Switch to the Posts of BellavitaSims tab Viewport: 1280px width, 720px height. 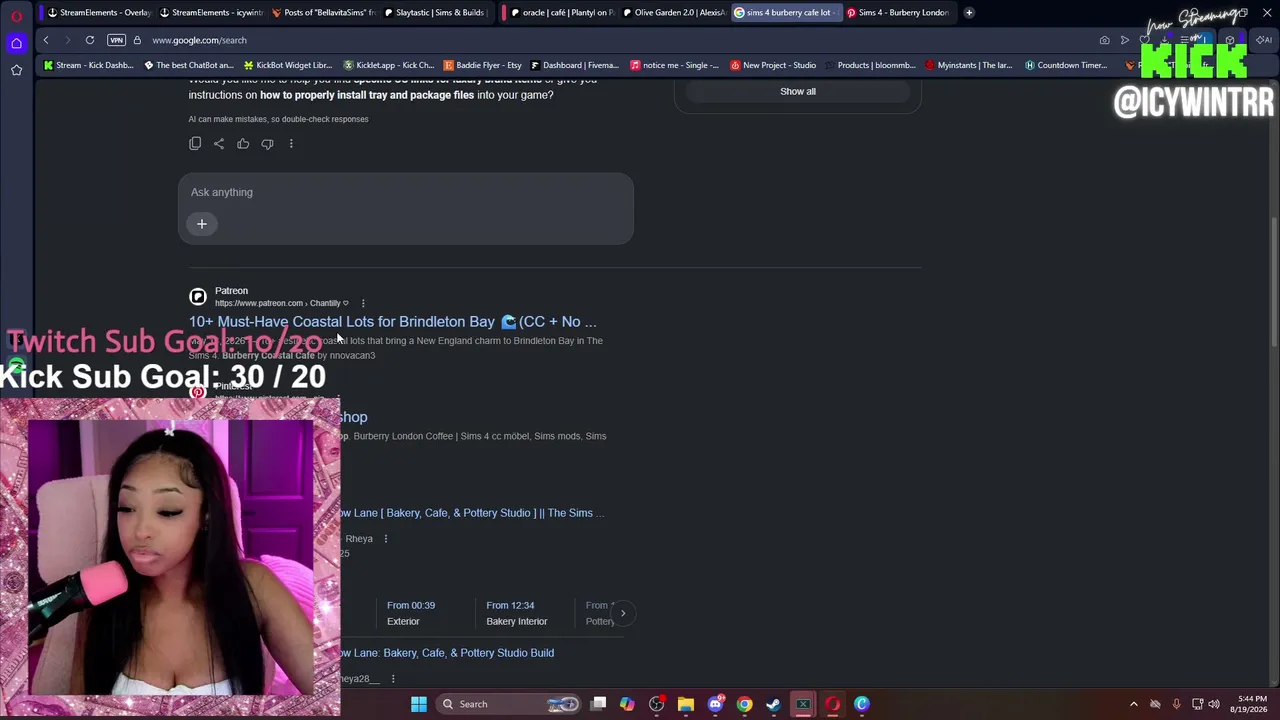[324, 13]
